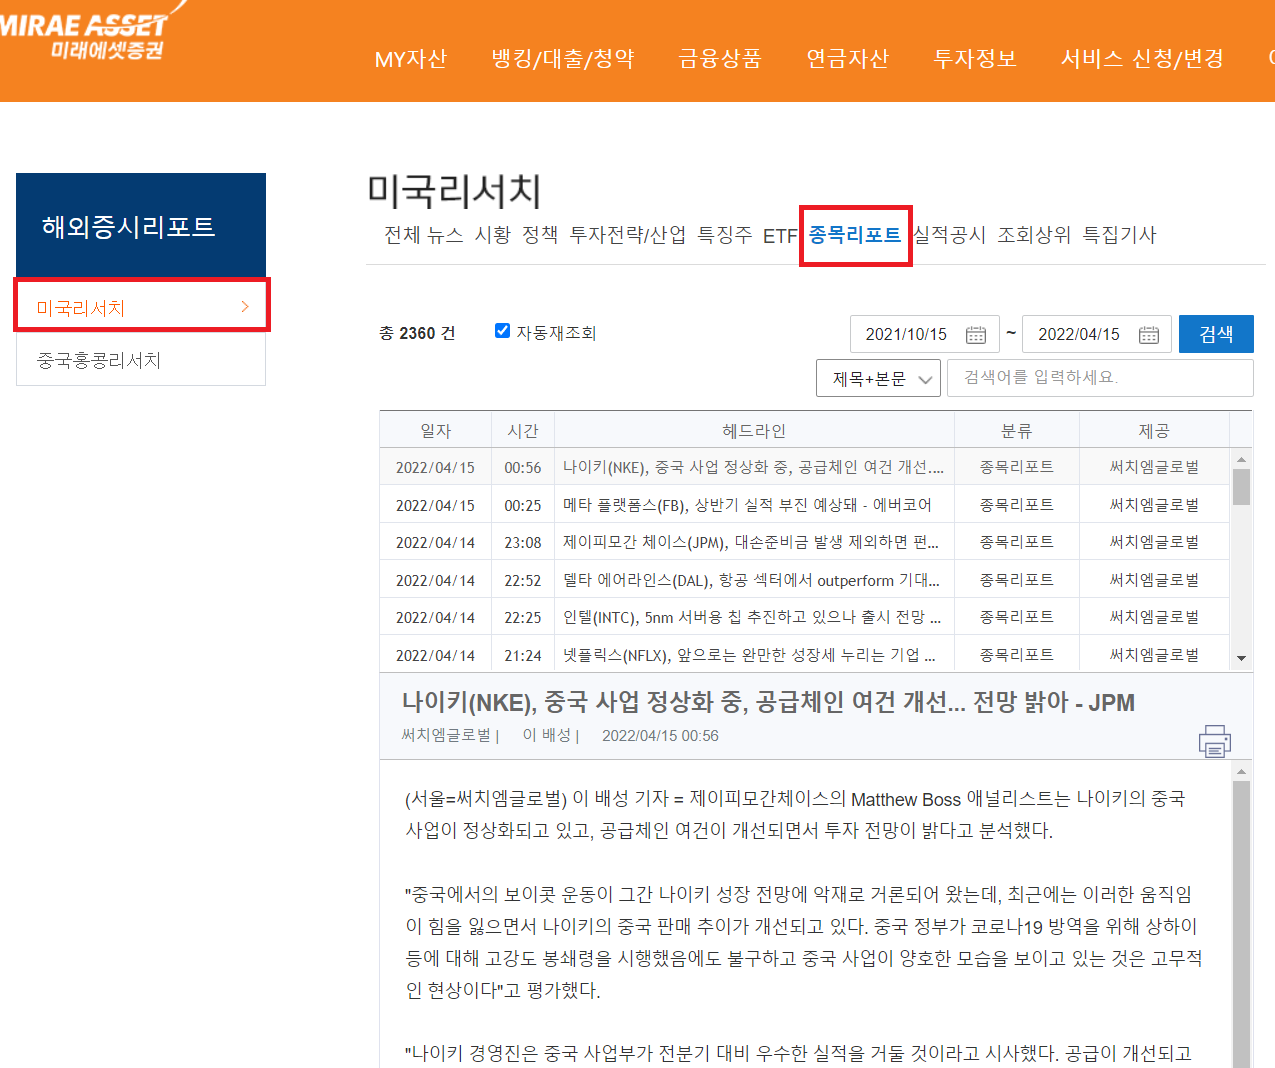The image size is (1275, 1068).
Task: Click 써치엠글로벌 cell in the 넷플릭스(NFLX) row
Action: (x=1154, y=655)
